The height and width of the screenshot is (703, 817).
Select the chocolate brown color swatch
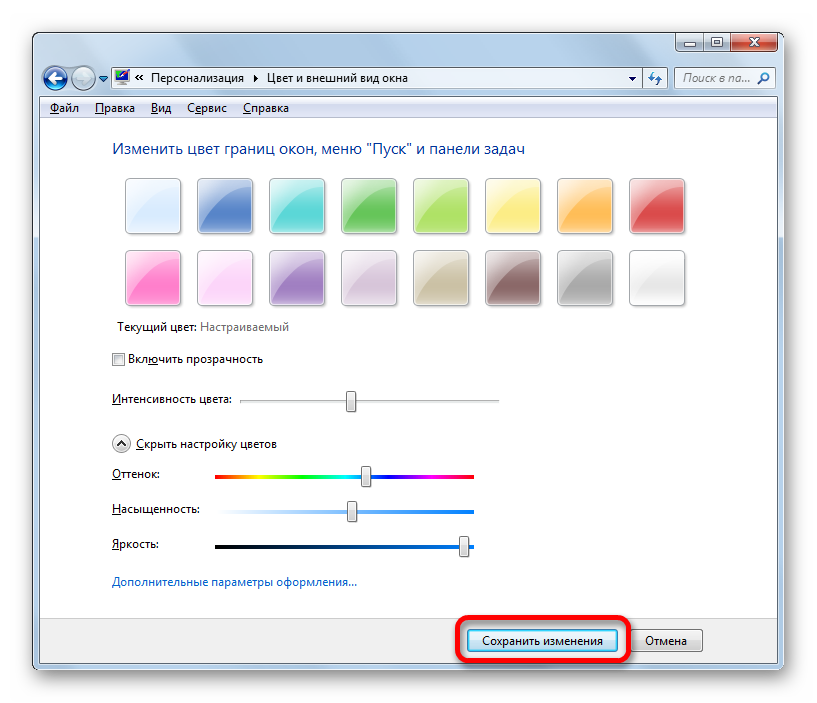pos(513,278)
